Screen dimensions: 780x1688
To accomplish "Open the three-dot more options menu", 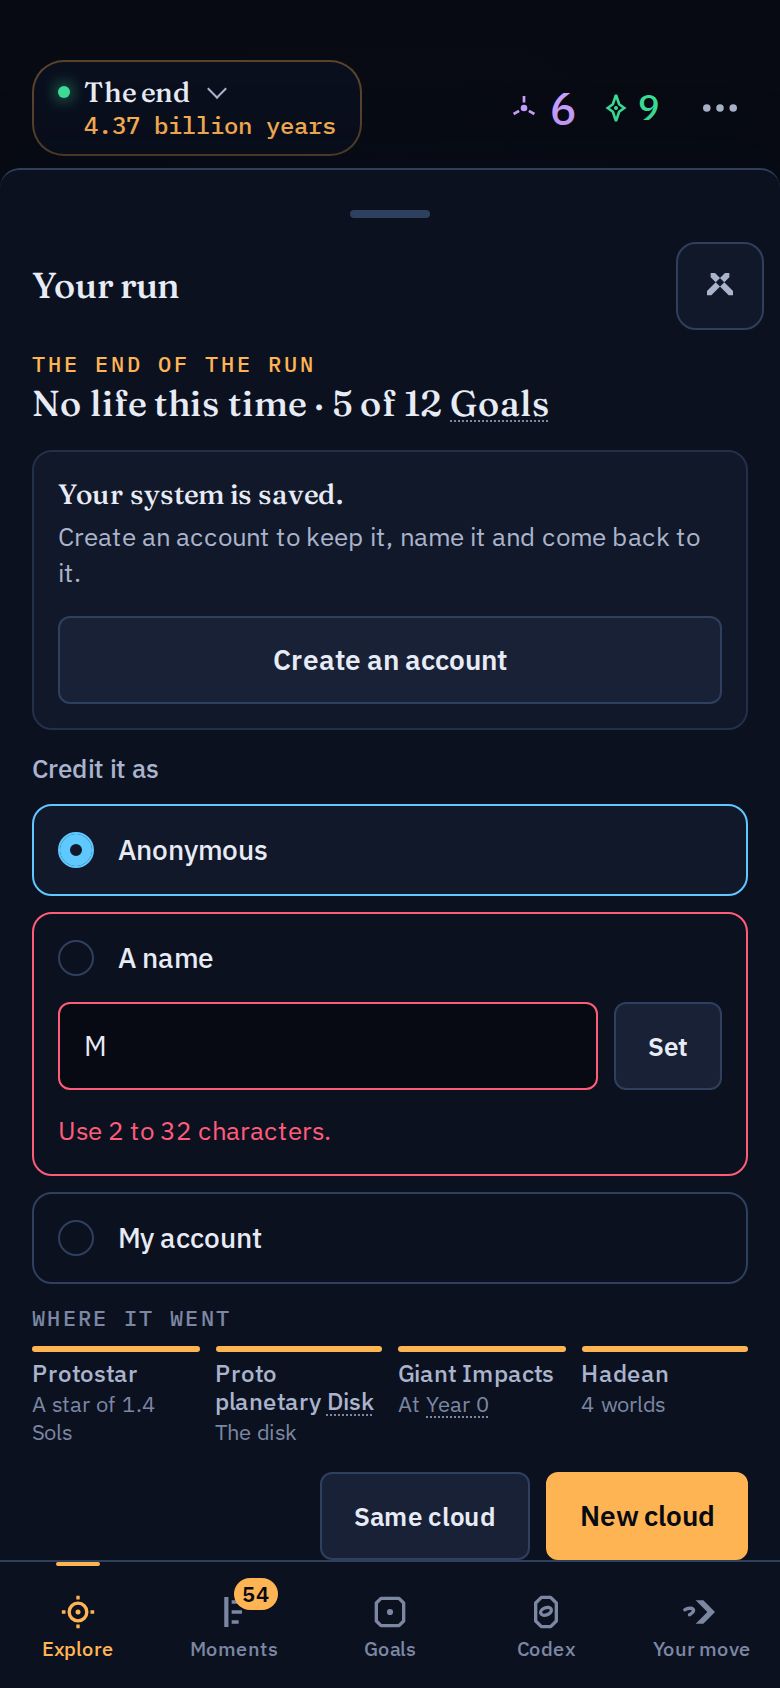I will click(x=719, y=108).
